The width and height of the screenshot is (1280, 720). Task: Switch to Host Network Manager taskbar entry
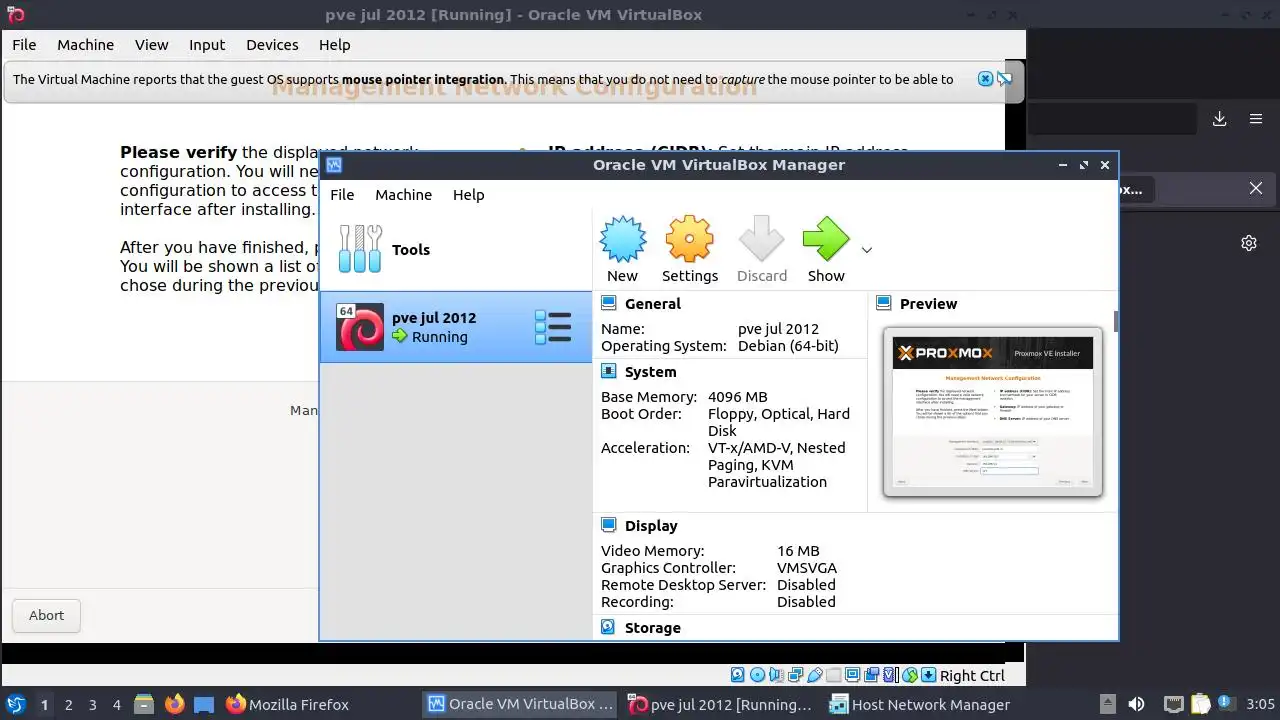tap(921, 704)
